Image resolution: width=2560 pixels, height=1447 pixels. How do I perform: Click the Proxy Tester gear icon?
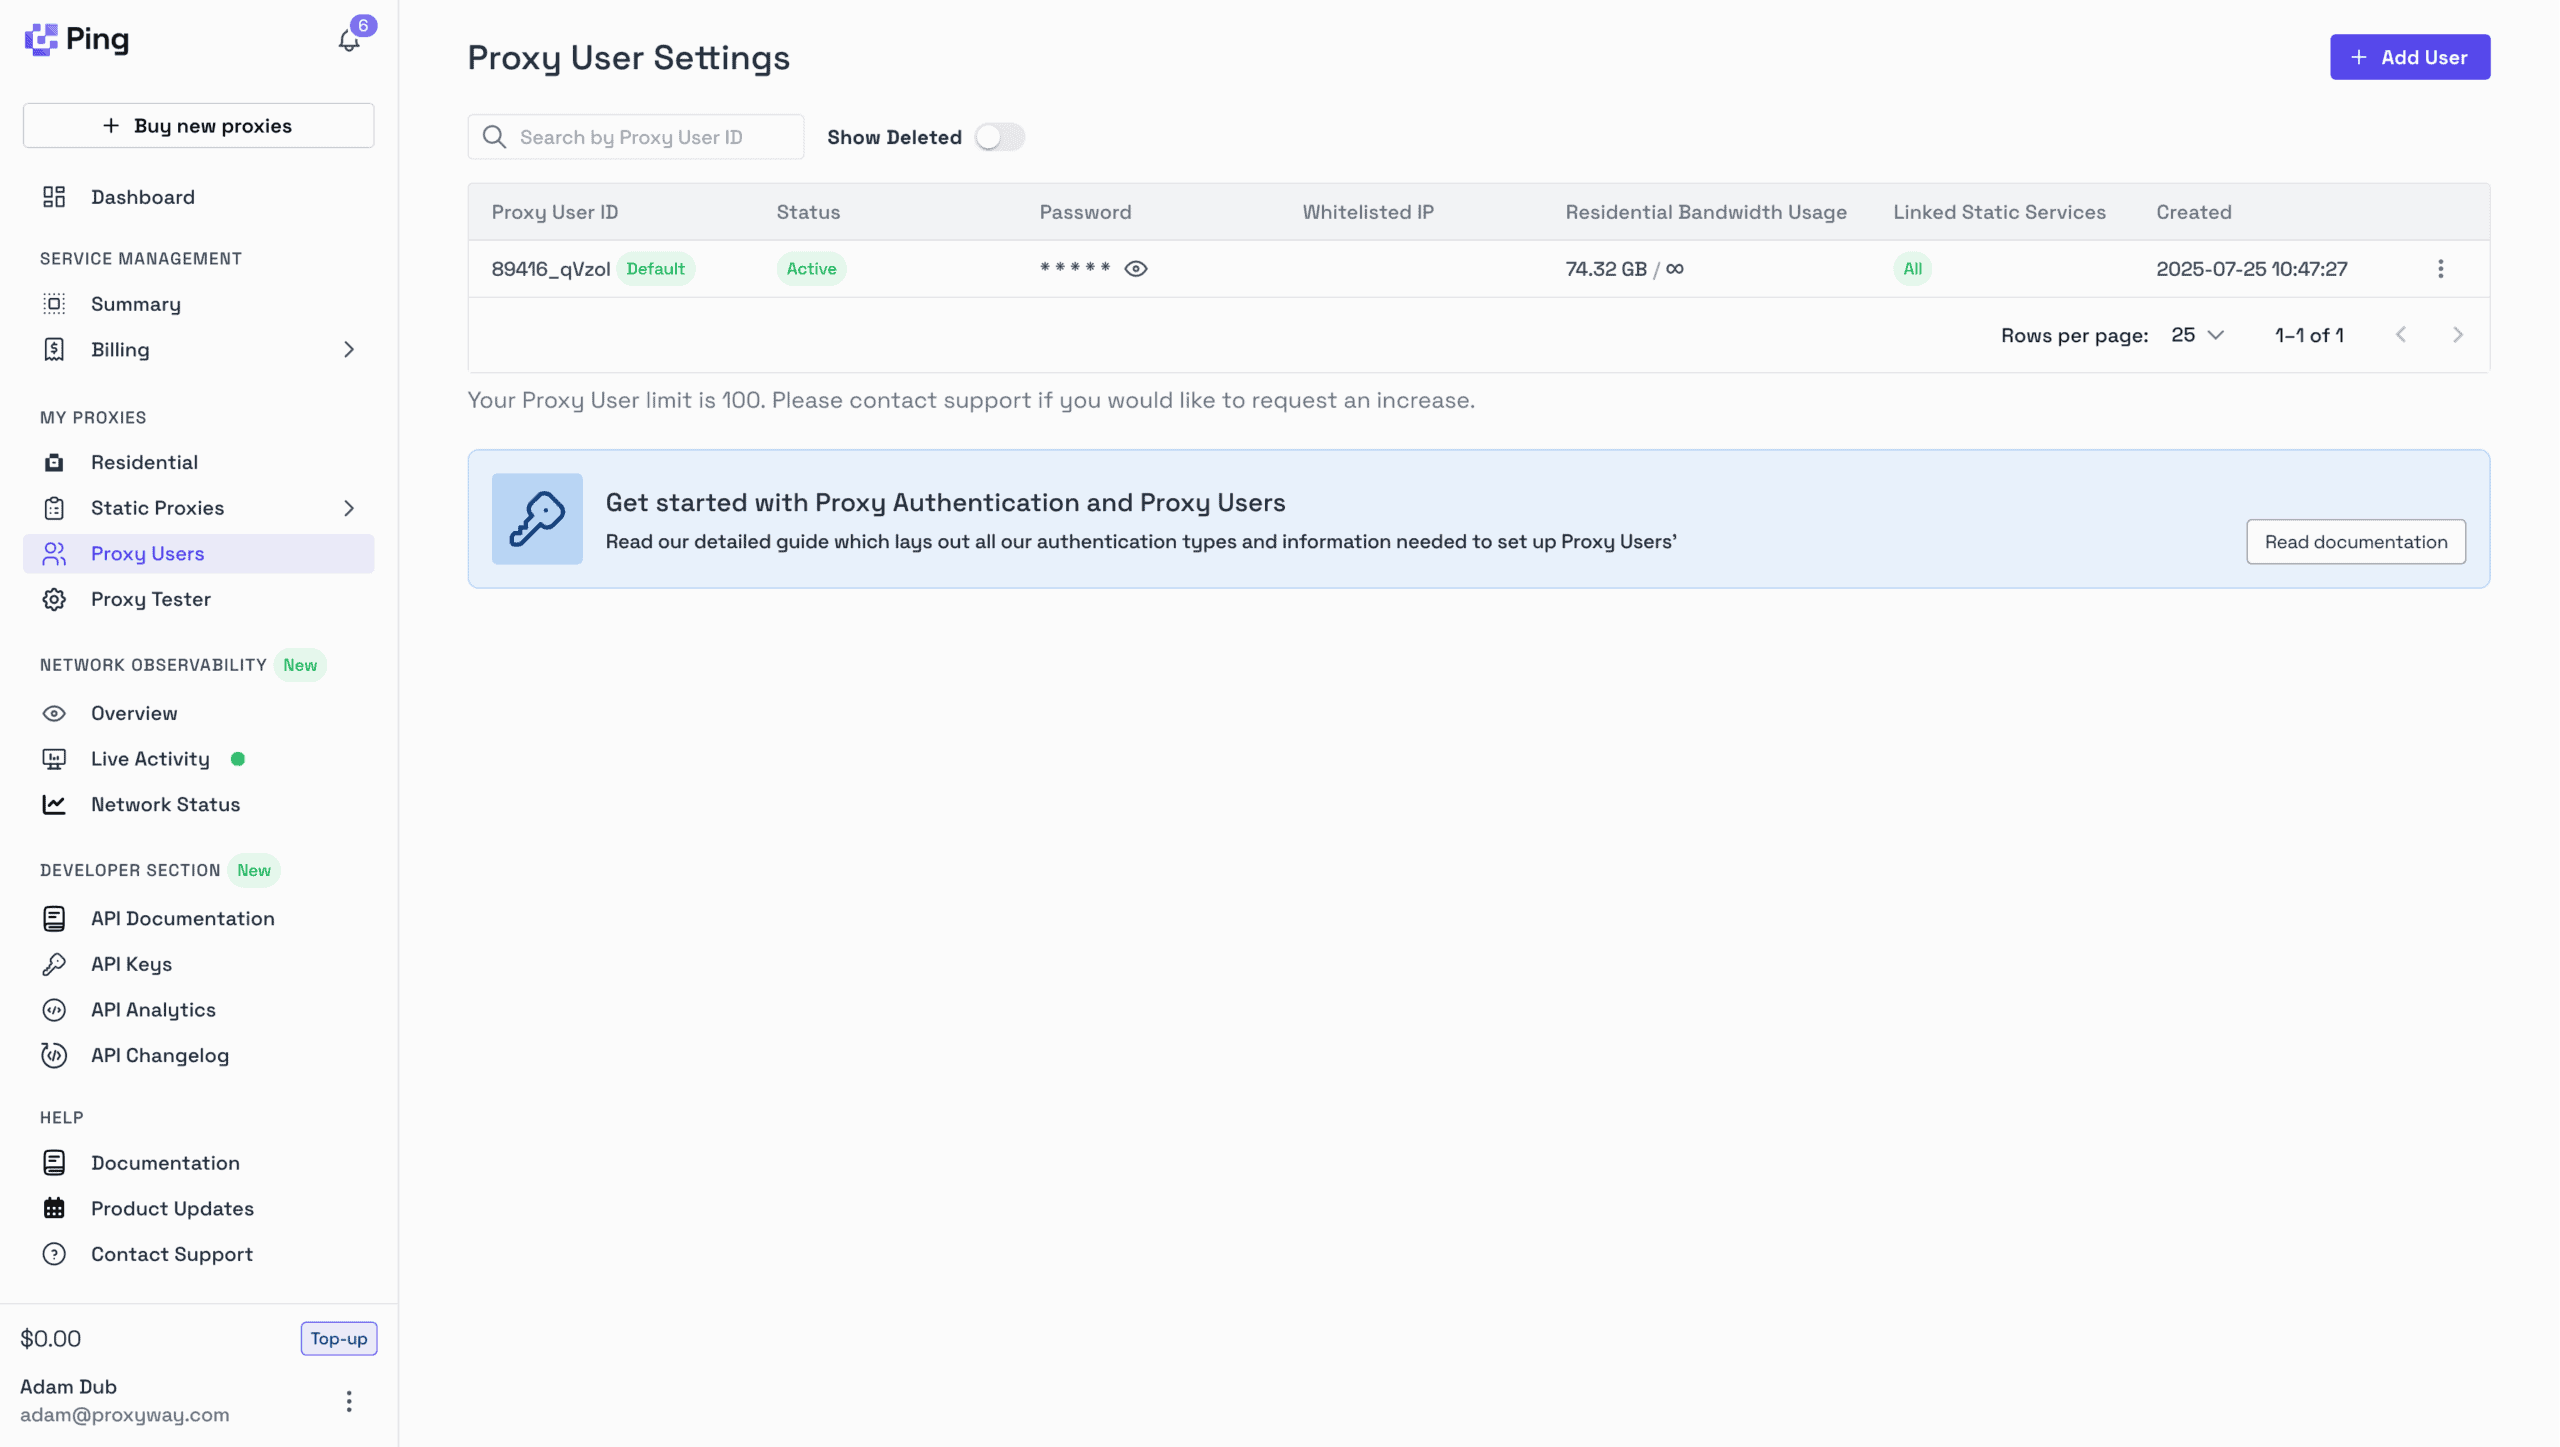tap(54, 599)
